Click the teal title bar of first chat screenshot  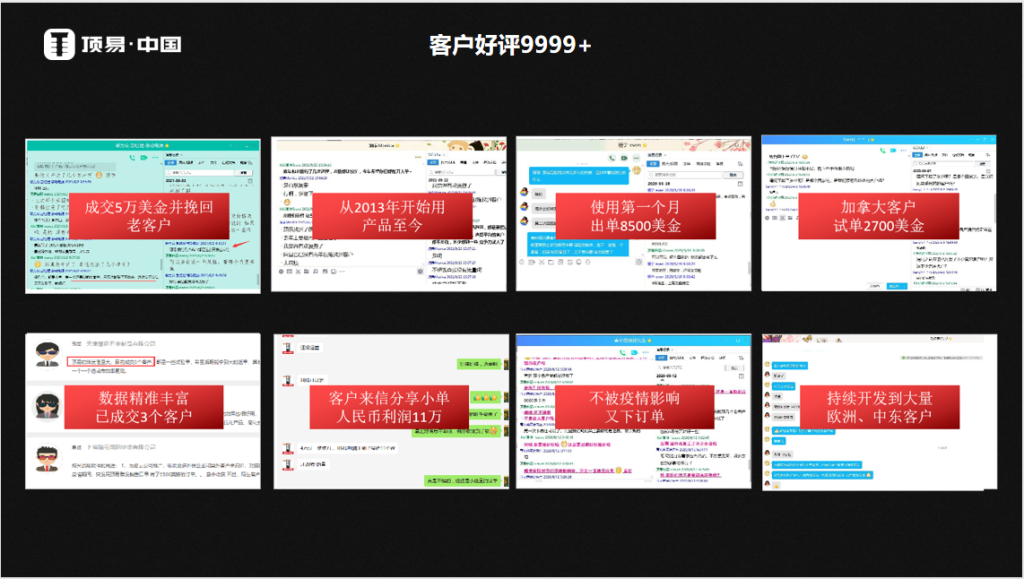click(x=142, y=145)
